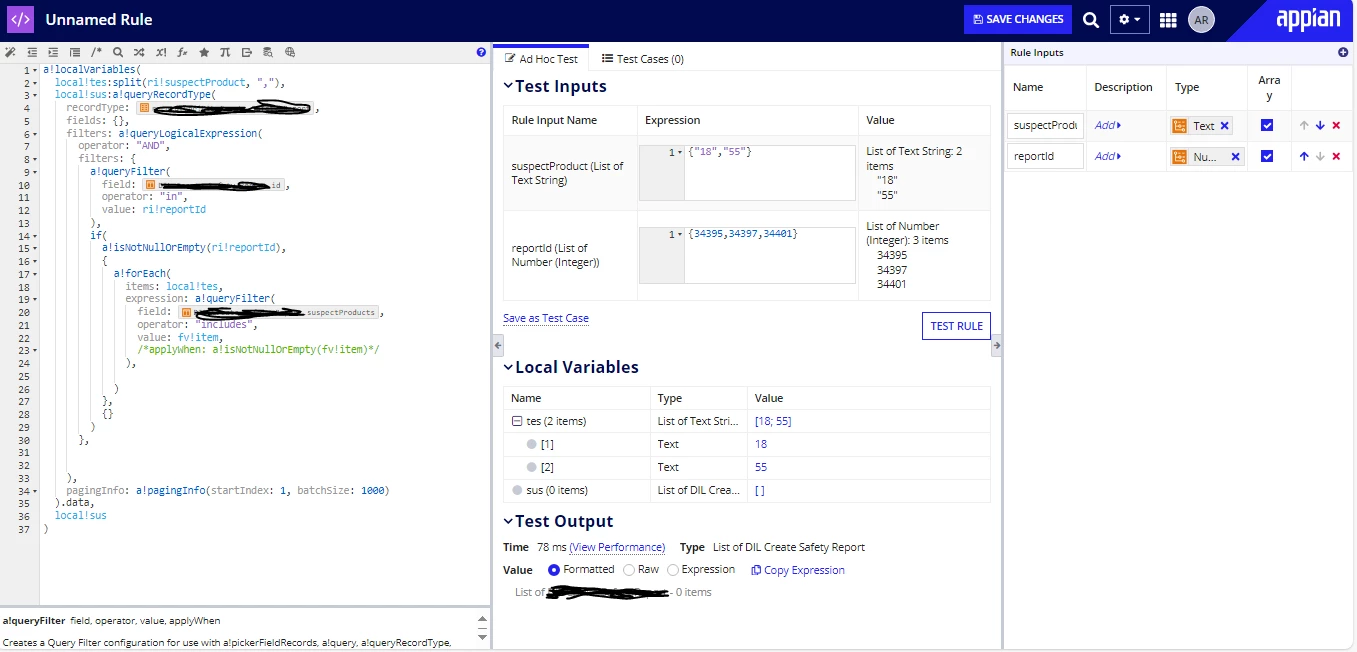Open the header search magnifier icon

1091,20
